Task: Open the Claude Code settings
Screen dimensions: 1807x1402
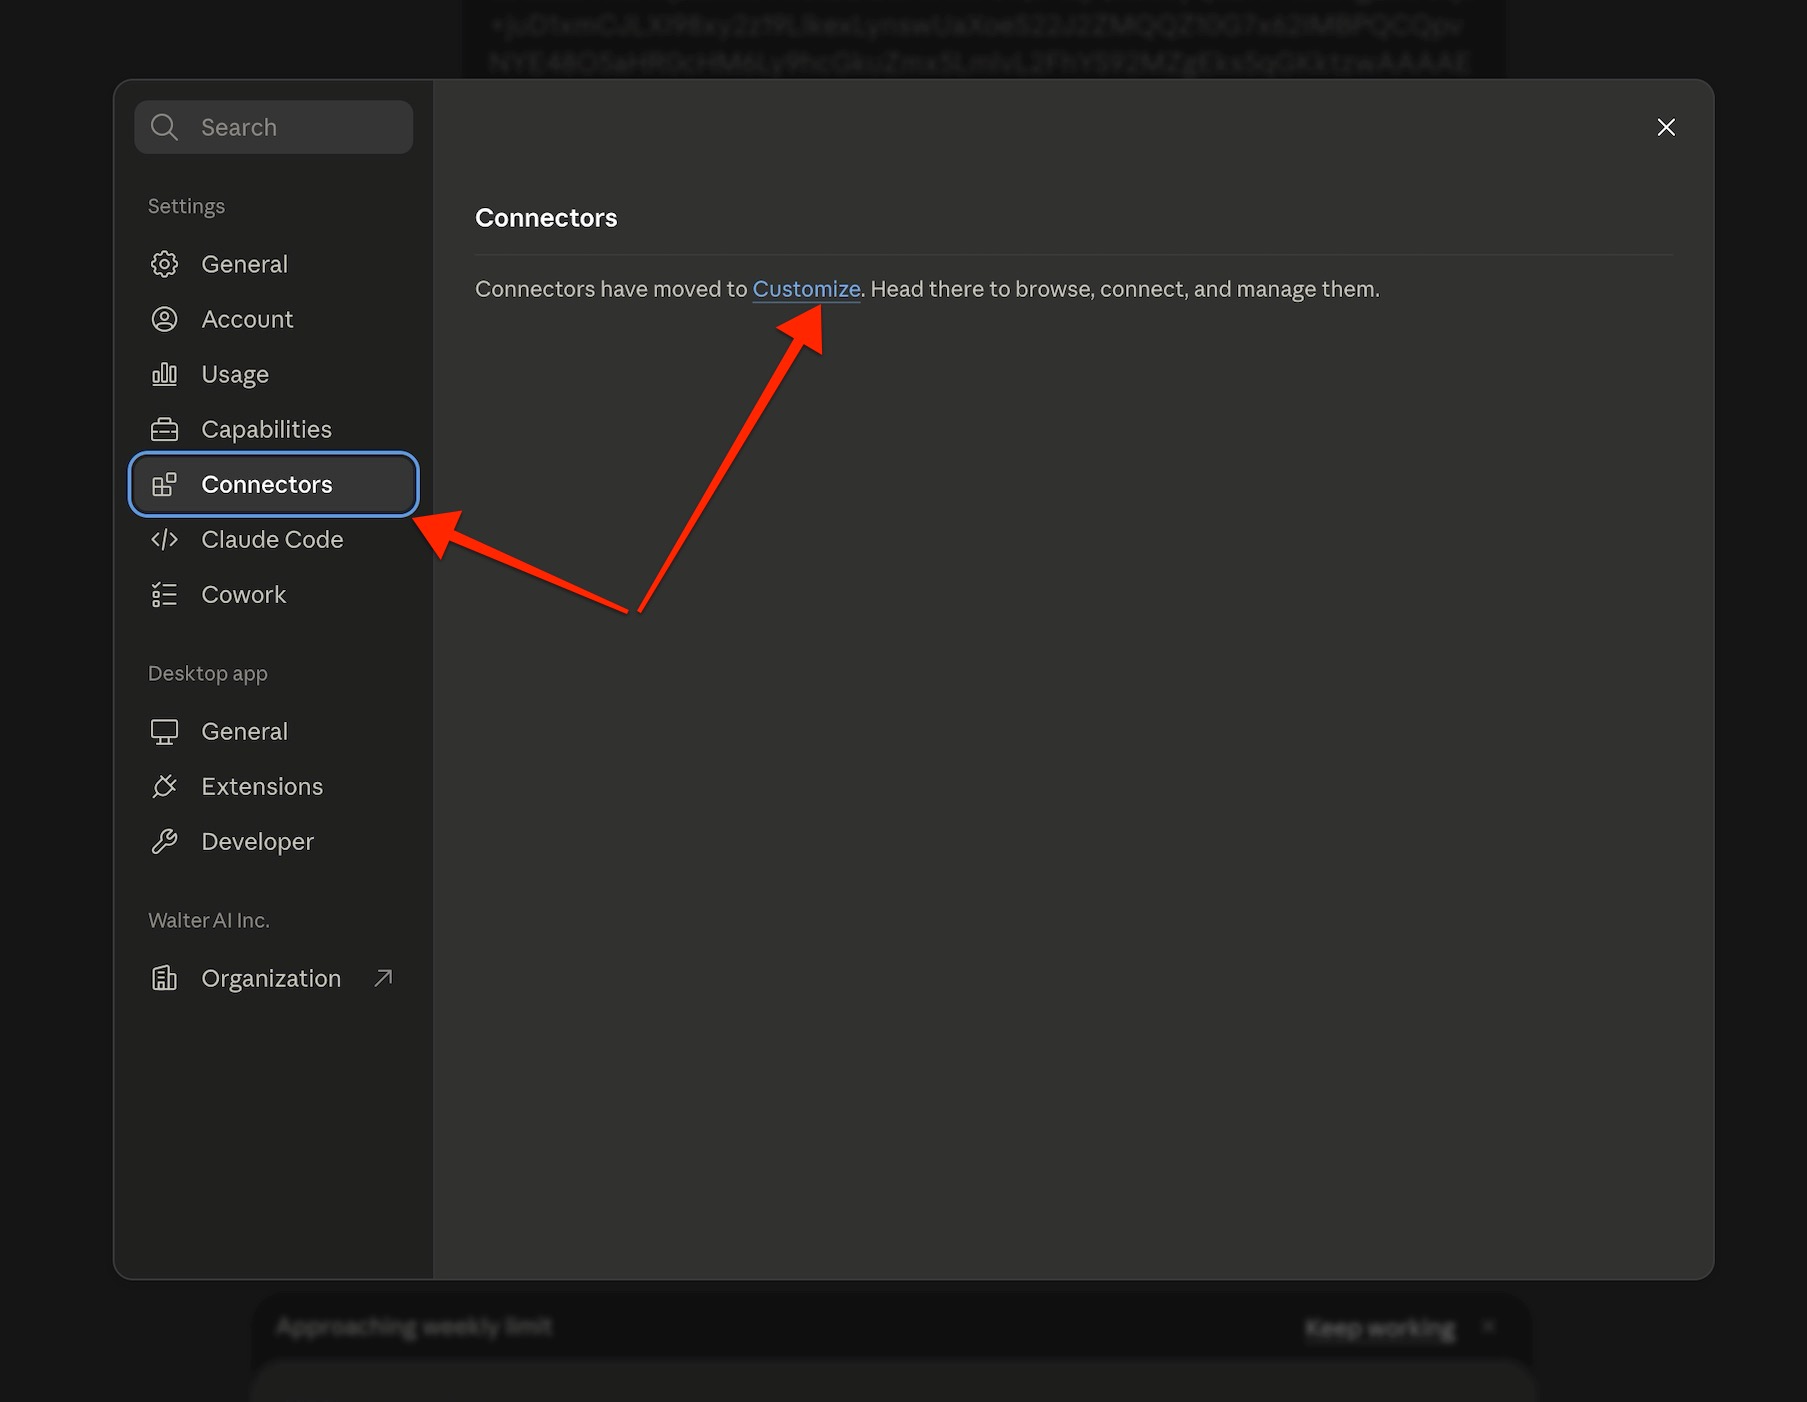Action: coord(274,539)
